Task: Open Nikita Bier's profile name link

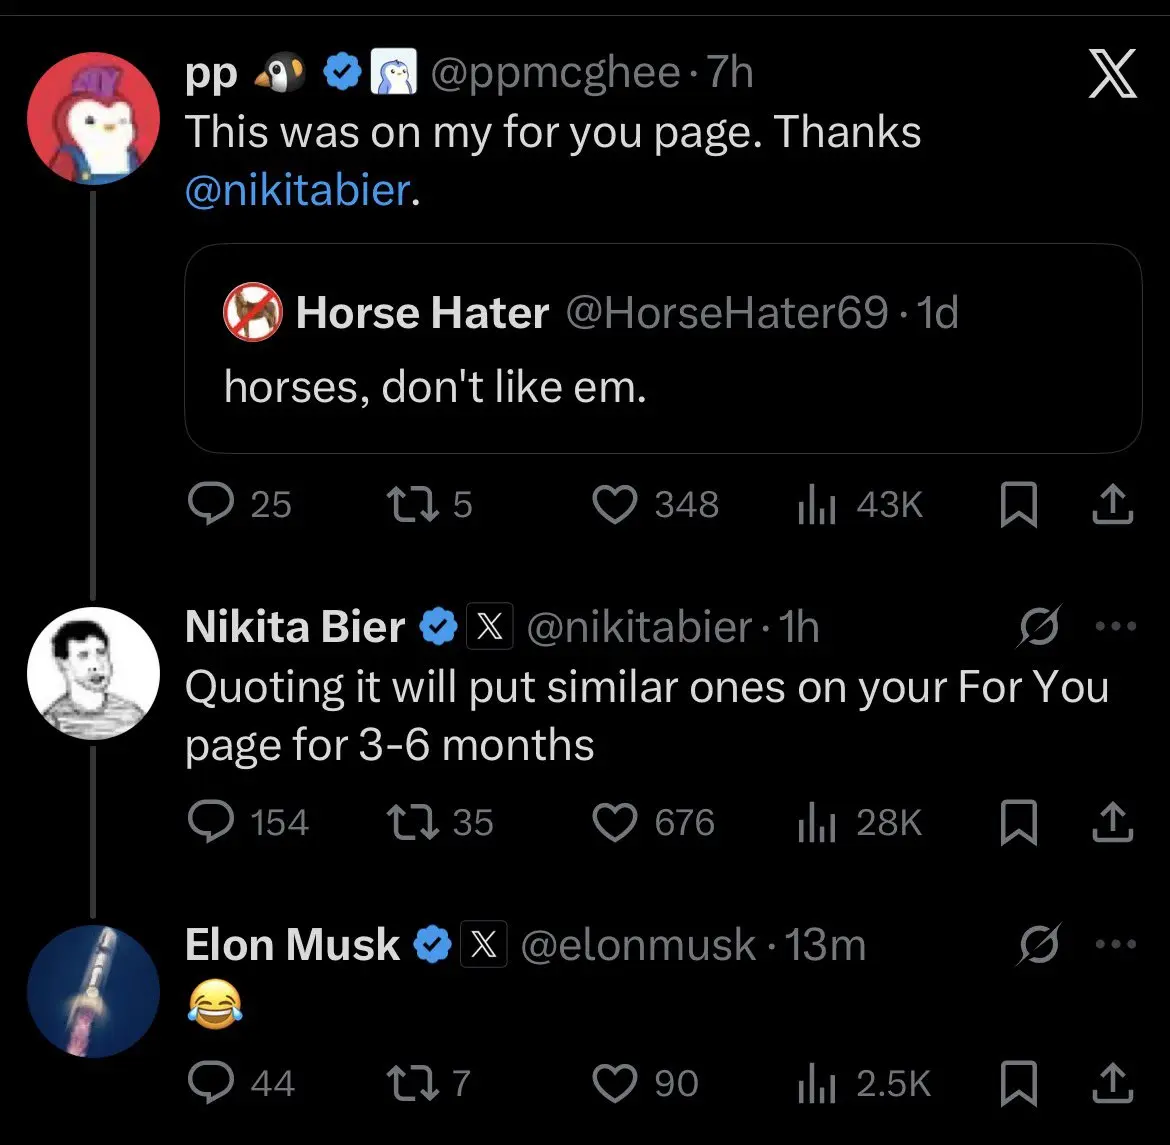Action: tap(295, 627)
